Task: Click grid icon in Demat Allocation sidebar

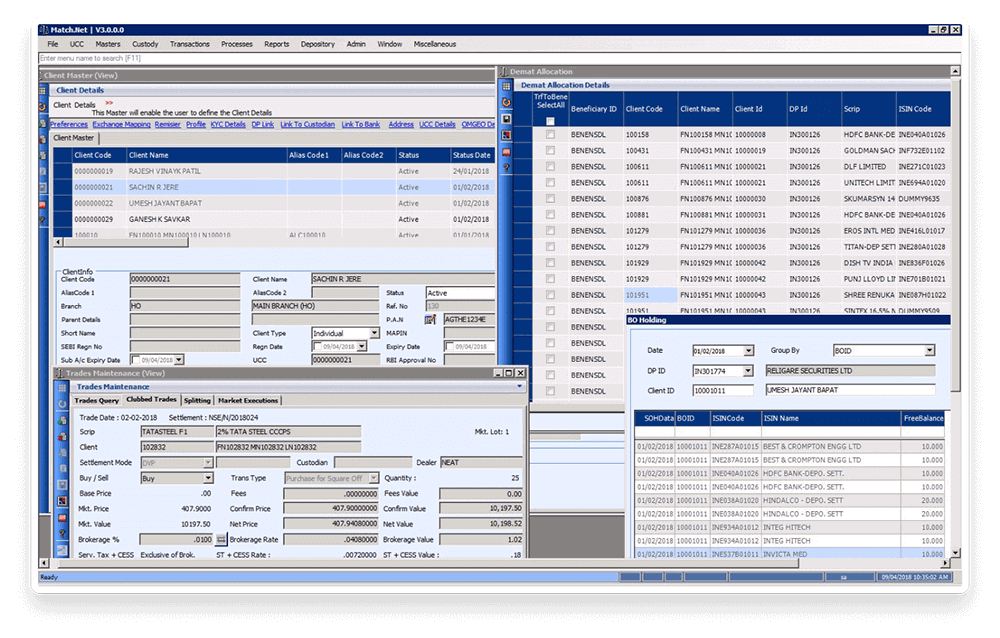Action: point(506,86)
